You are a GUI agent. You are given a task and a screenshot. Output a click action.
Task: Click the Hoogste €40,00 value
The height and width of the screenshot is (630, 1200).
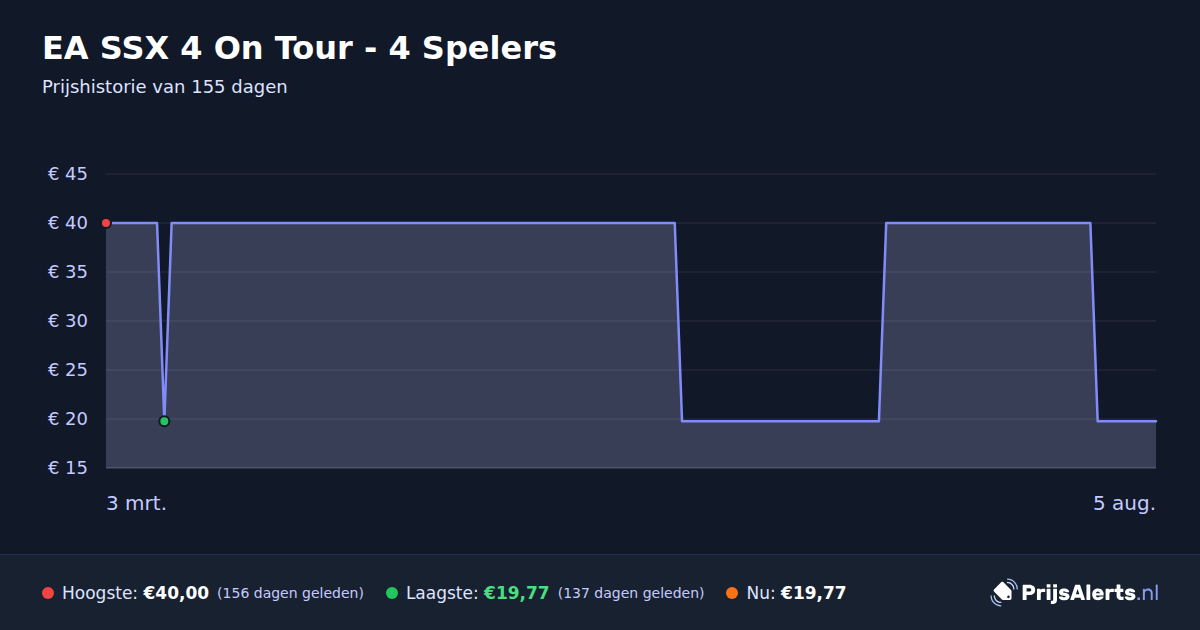[176, 593]
